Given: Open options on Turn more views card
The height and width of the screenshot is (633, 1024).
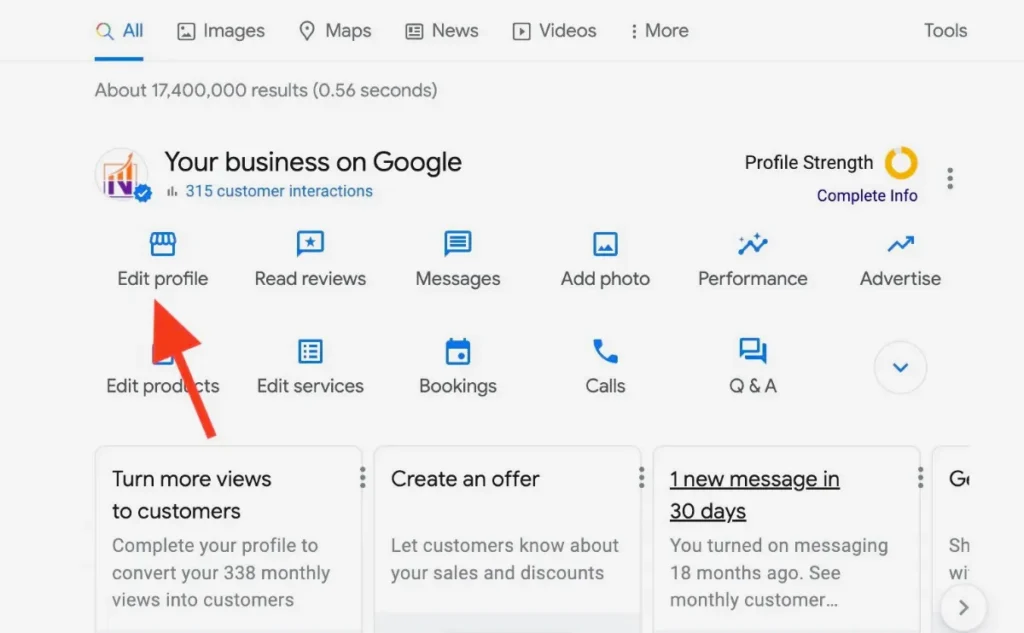Looking at the screenshot, I should tap(362, 478).
